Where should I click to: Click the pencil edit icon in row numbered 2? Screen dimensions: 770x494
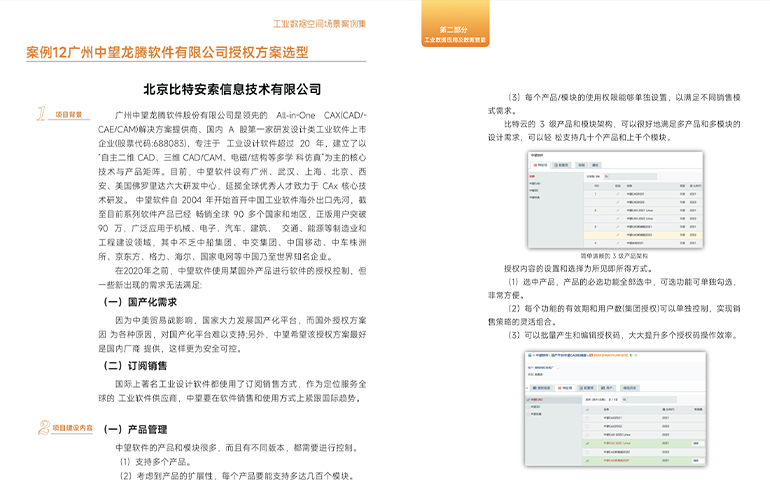[618, 210]
